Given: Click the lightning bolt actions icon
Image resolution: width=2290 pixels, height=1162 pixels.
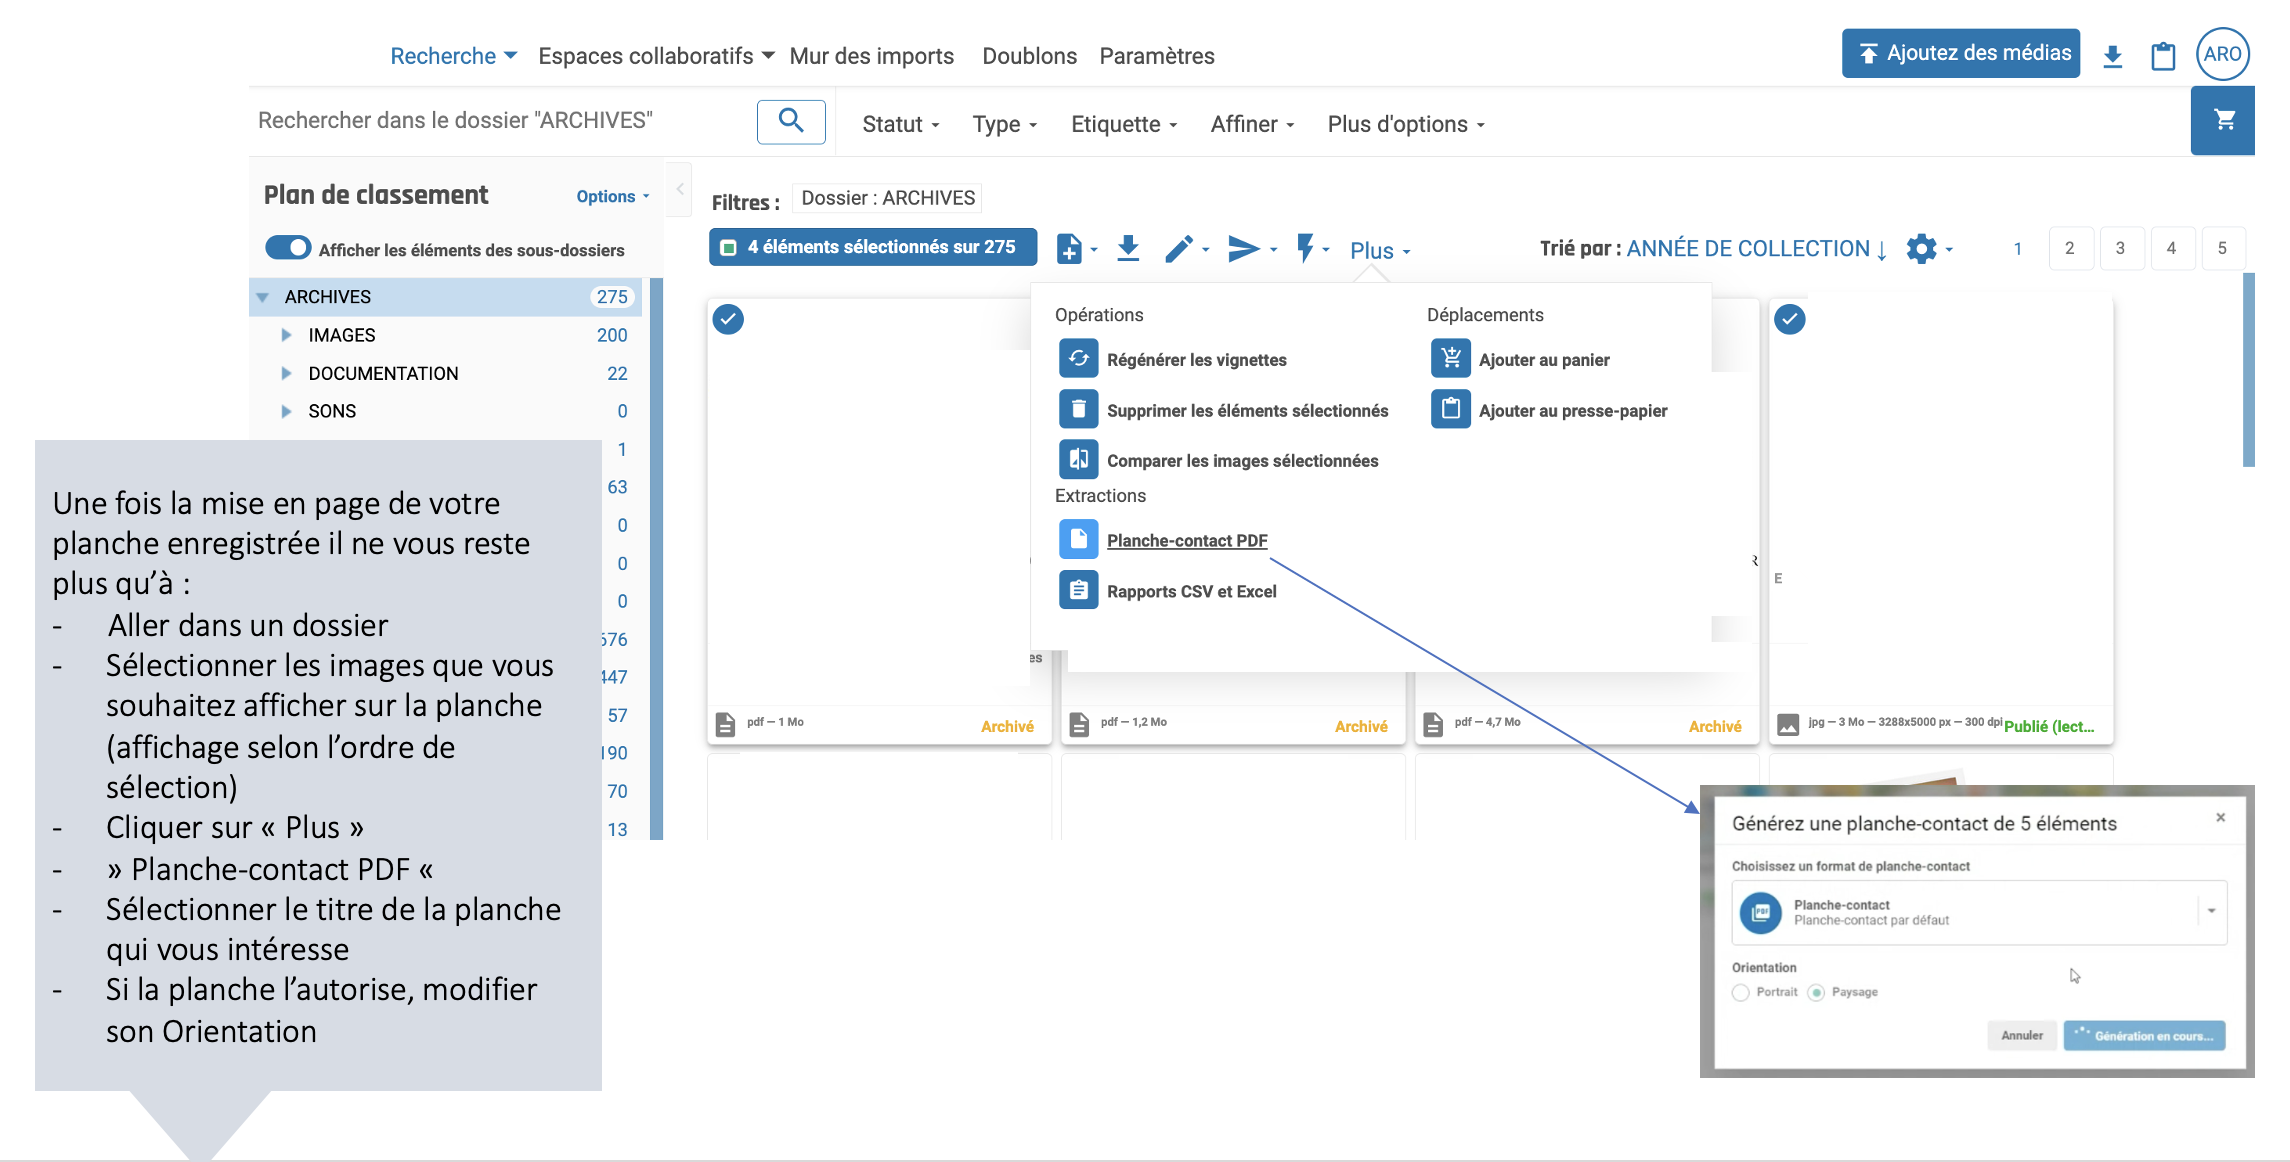Looking at the screenshot, I should [x=1305, y=248].
